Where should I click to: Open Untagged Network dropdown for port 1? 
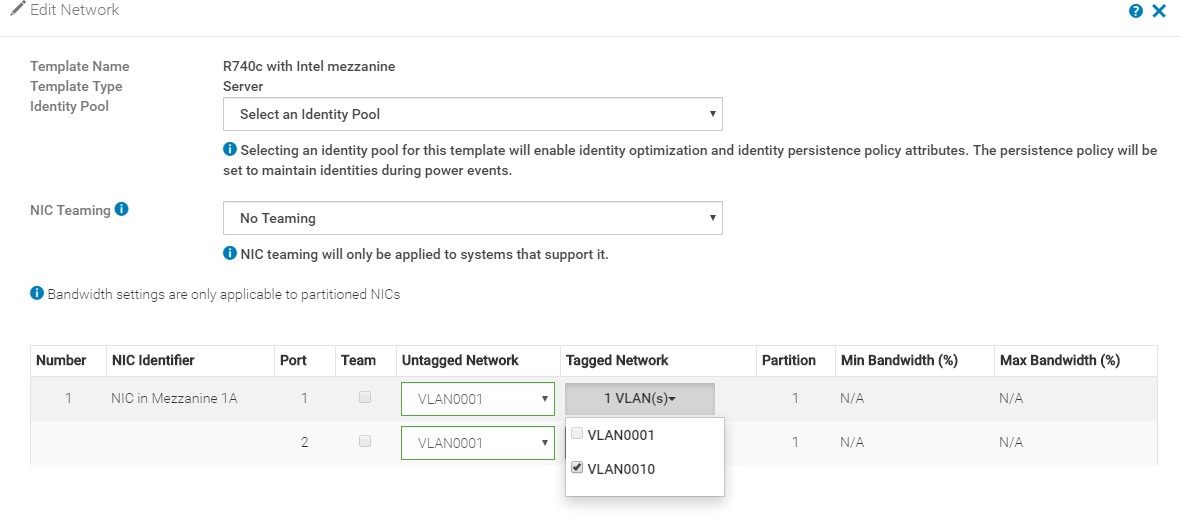click(x=478, y=399)
